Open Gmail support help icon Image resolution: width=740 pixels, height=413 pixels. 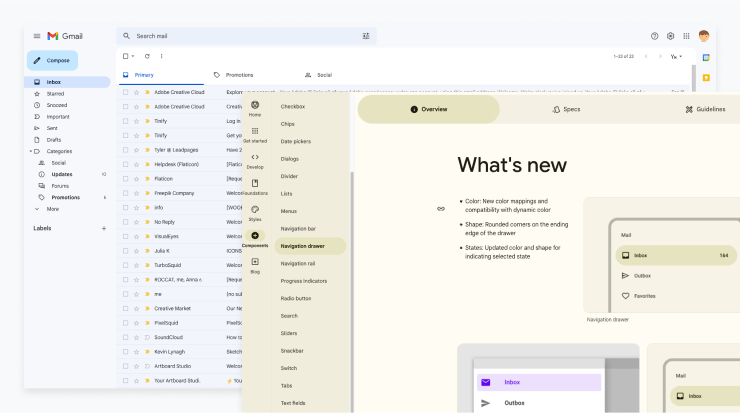[x=654, y=36]
